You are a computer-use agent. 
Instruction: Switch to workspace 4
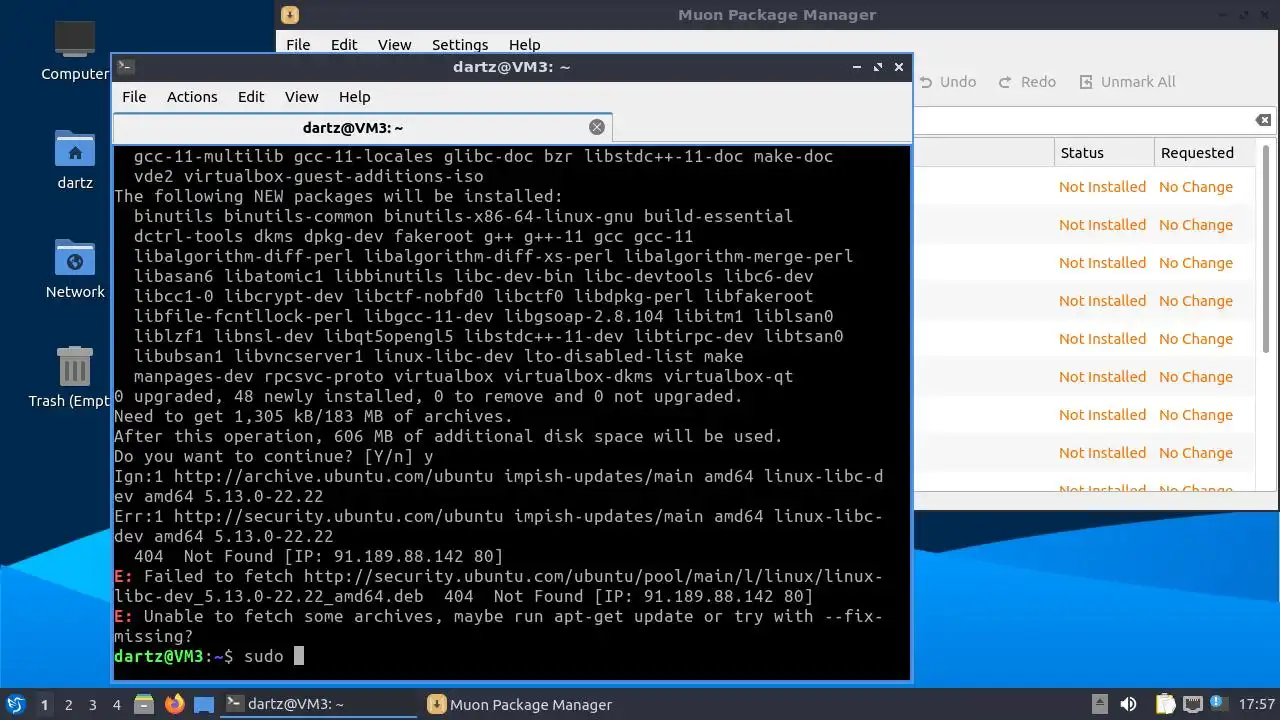click(x=117, y=704)
